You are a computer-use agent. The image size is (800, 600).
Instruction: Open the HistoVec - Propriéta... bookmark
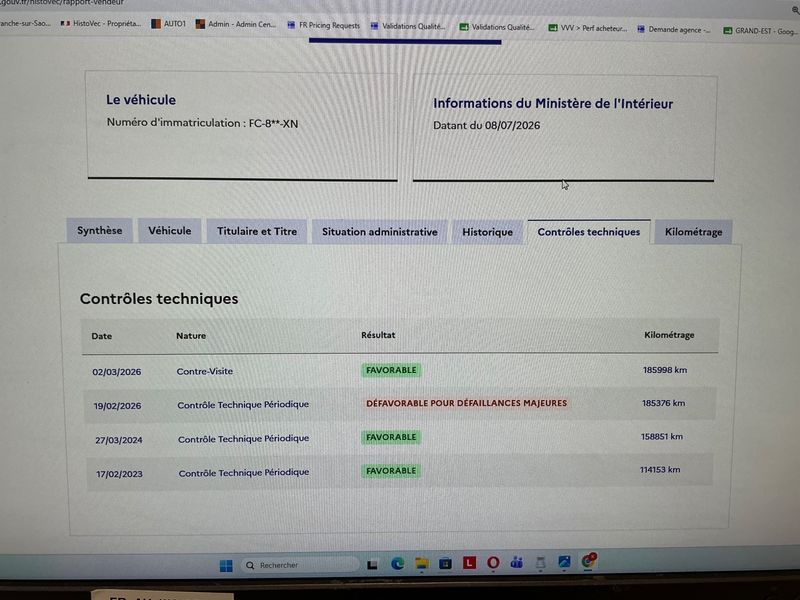tap(101, 23)
